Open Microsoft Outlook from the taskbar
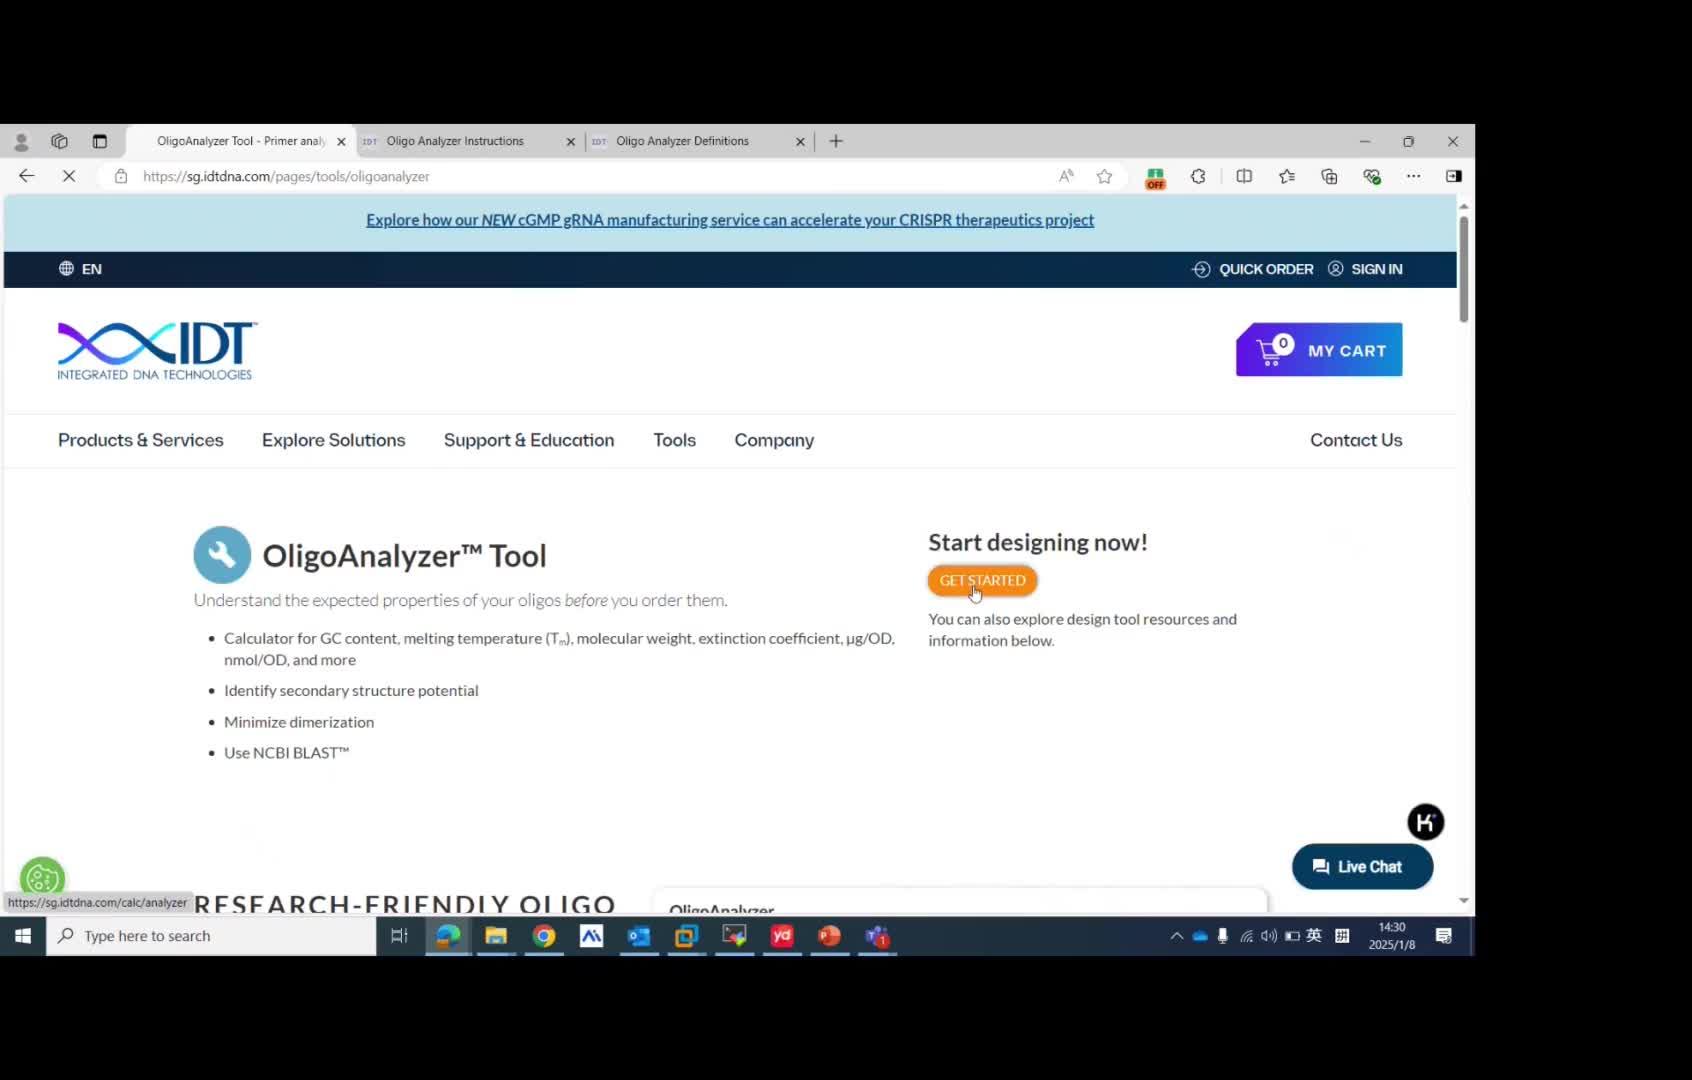 (638, 936)
